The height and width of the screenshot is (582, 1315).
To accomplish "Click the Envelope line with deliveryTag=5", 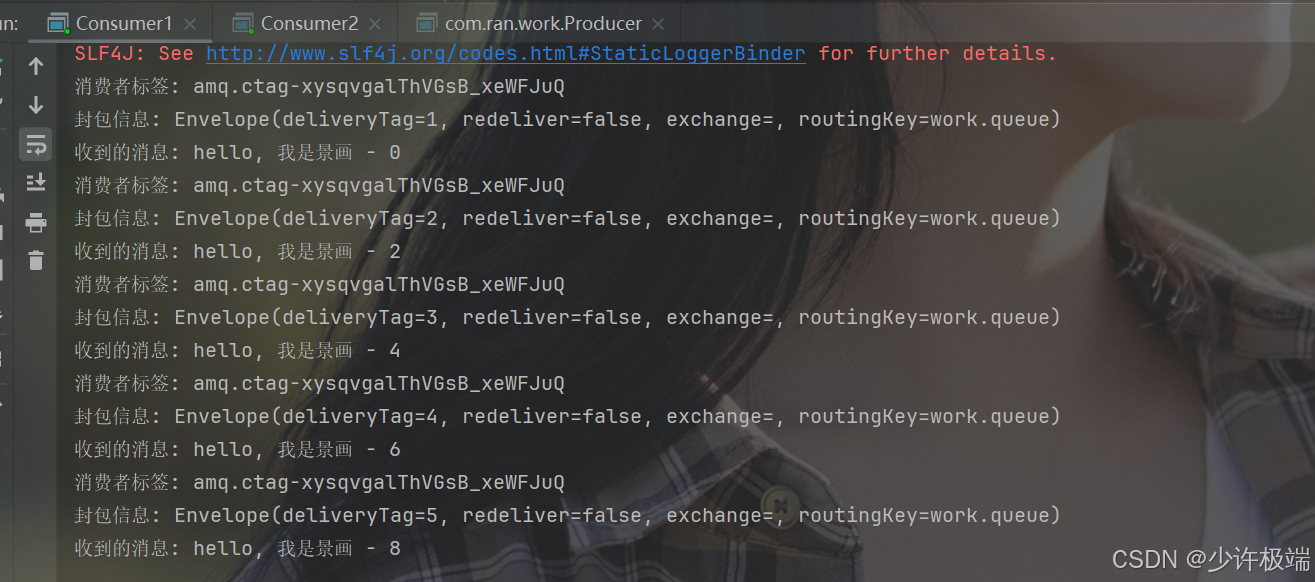I will pyautogui.click(x=567, y=516).
